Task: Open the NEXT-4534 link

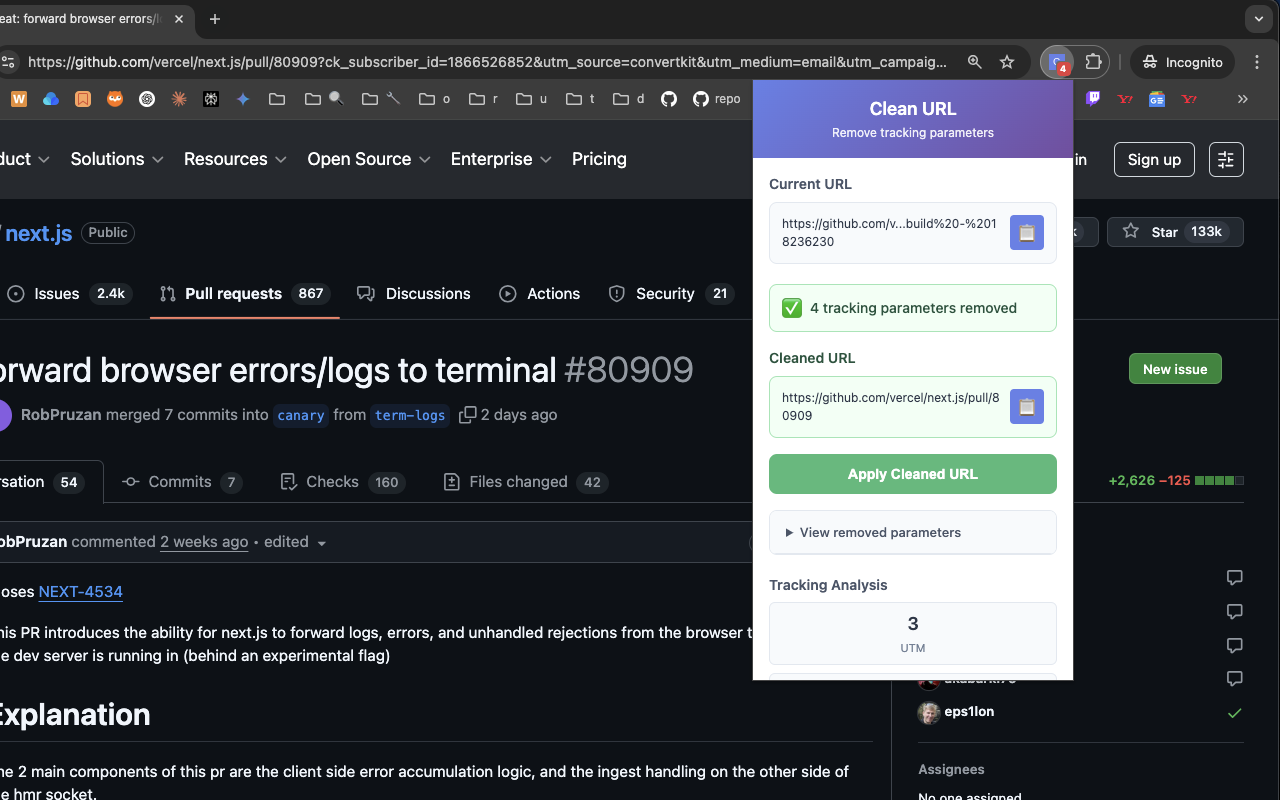Action: [x=80, y=591]
